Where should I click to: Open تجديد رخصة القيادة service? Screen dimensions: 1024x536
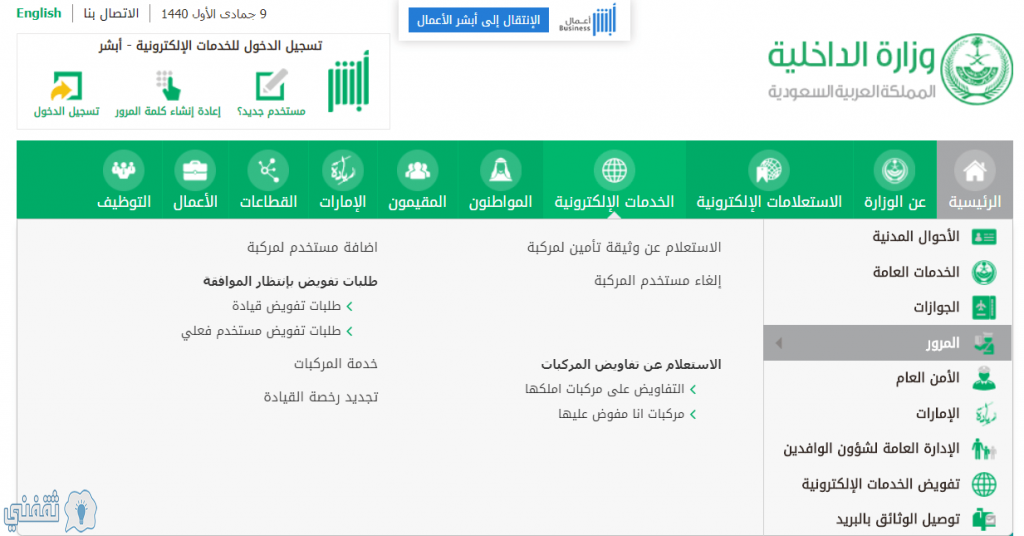[321, 397]
